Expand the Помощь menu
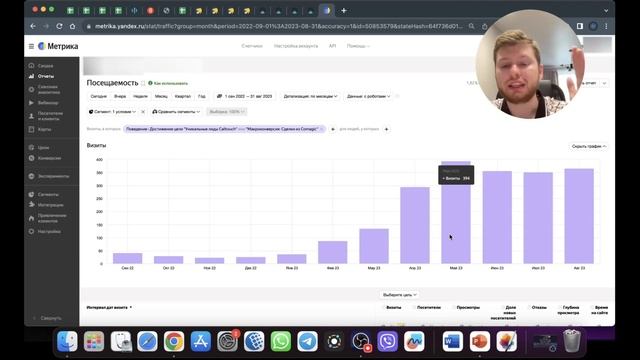 coord(358,46)
